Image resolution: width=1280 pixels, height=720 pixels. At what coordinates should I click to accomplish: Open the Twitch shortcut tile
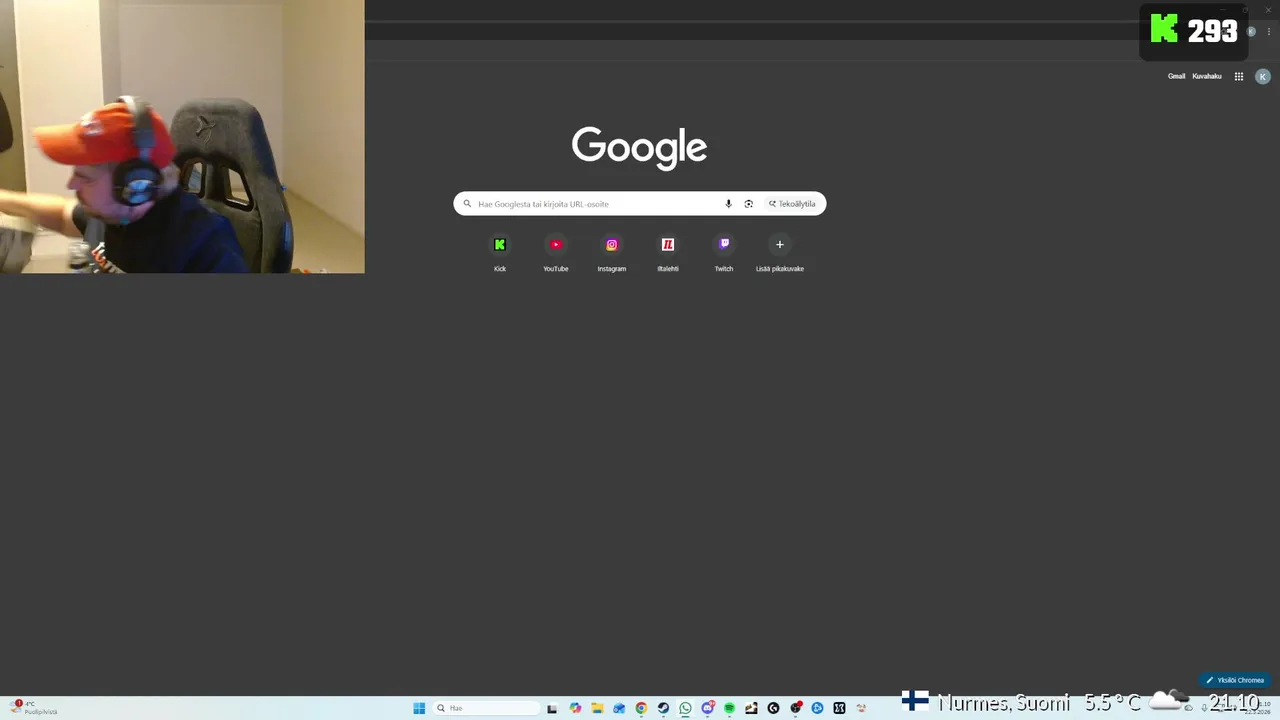[724, 252]
